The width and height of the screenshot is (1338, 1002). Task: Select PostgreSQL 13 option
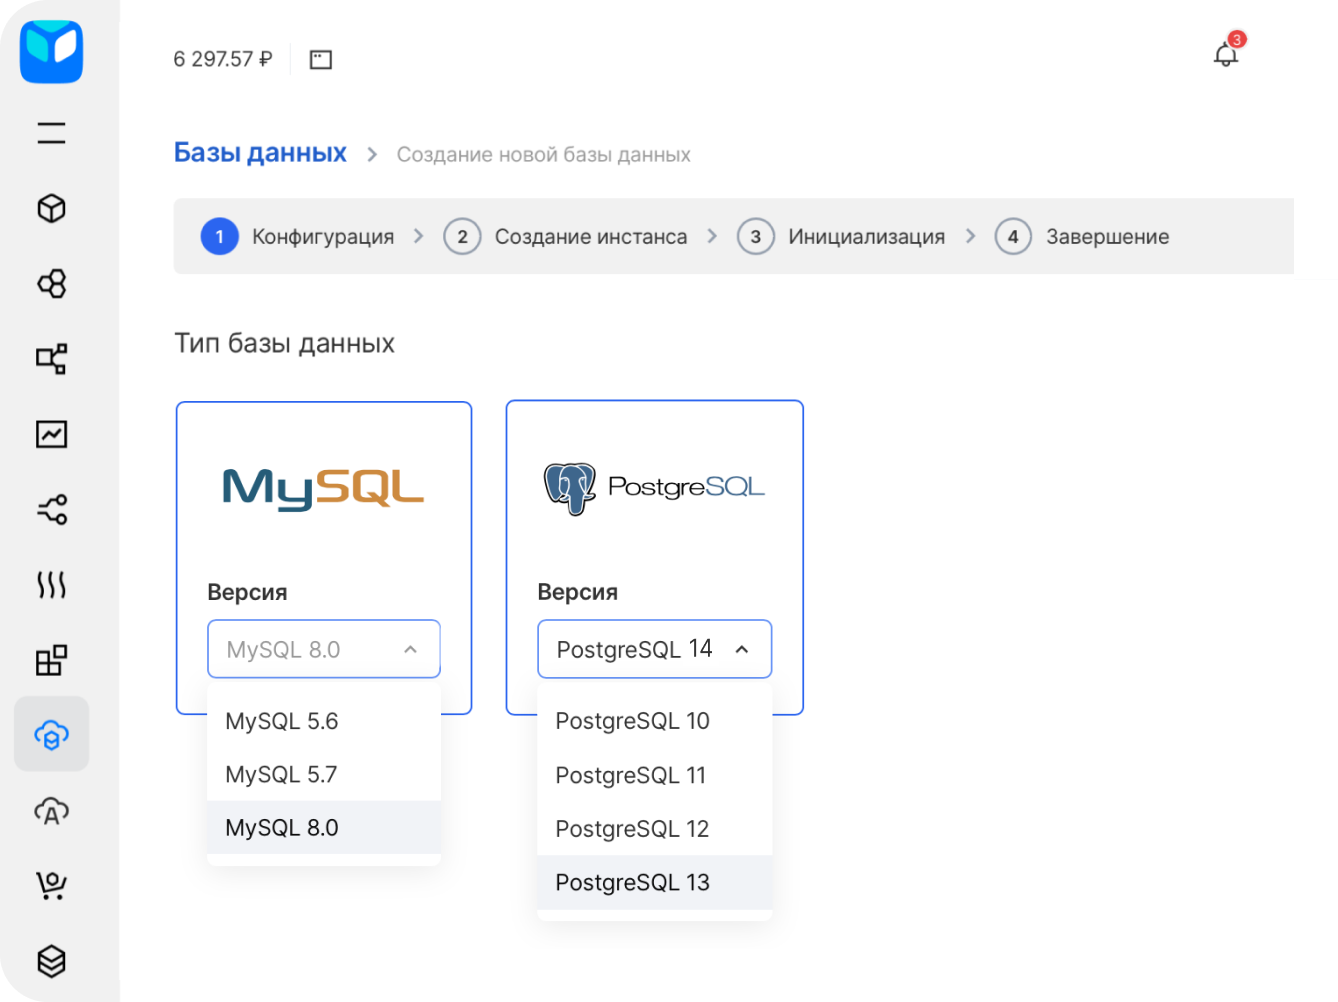(633, 883)
